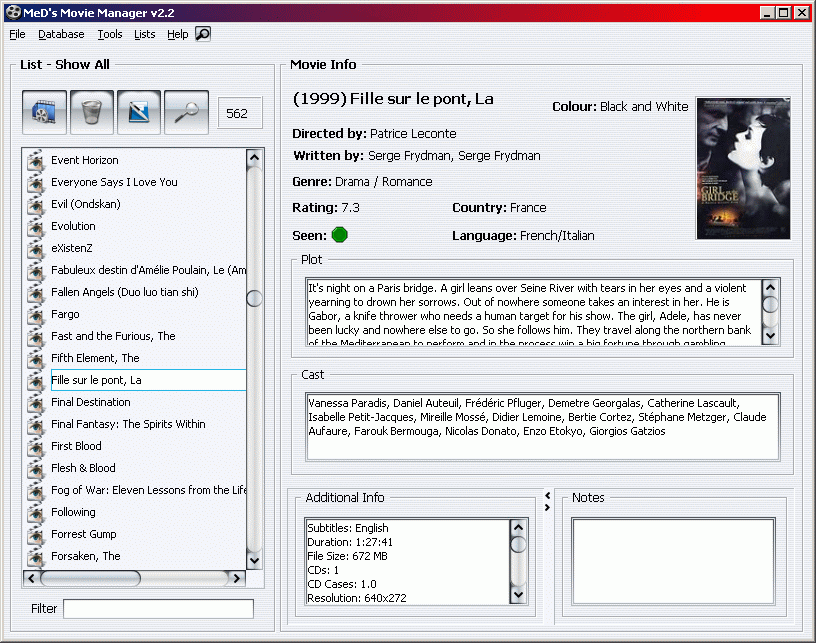Collapse Additional Info panel with left arrow
The width and height of the screenshot is (816, 643).
[547, 496]
